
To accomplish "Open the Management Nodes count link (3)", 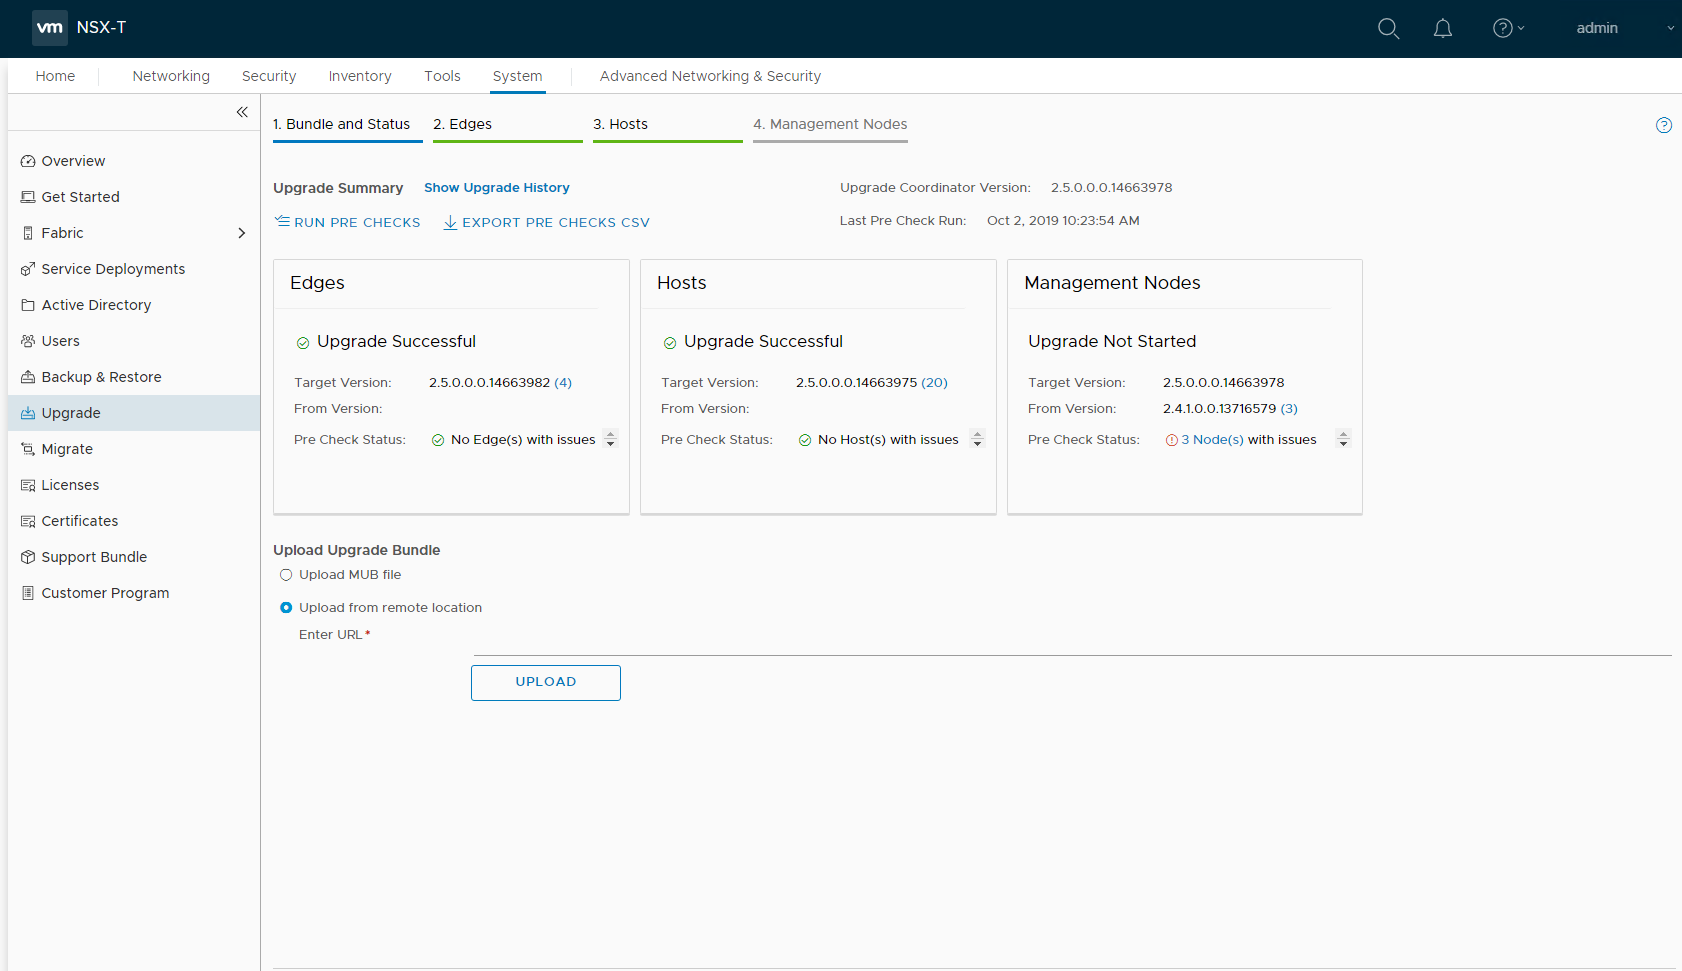I will click(1289, 409).
